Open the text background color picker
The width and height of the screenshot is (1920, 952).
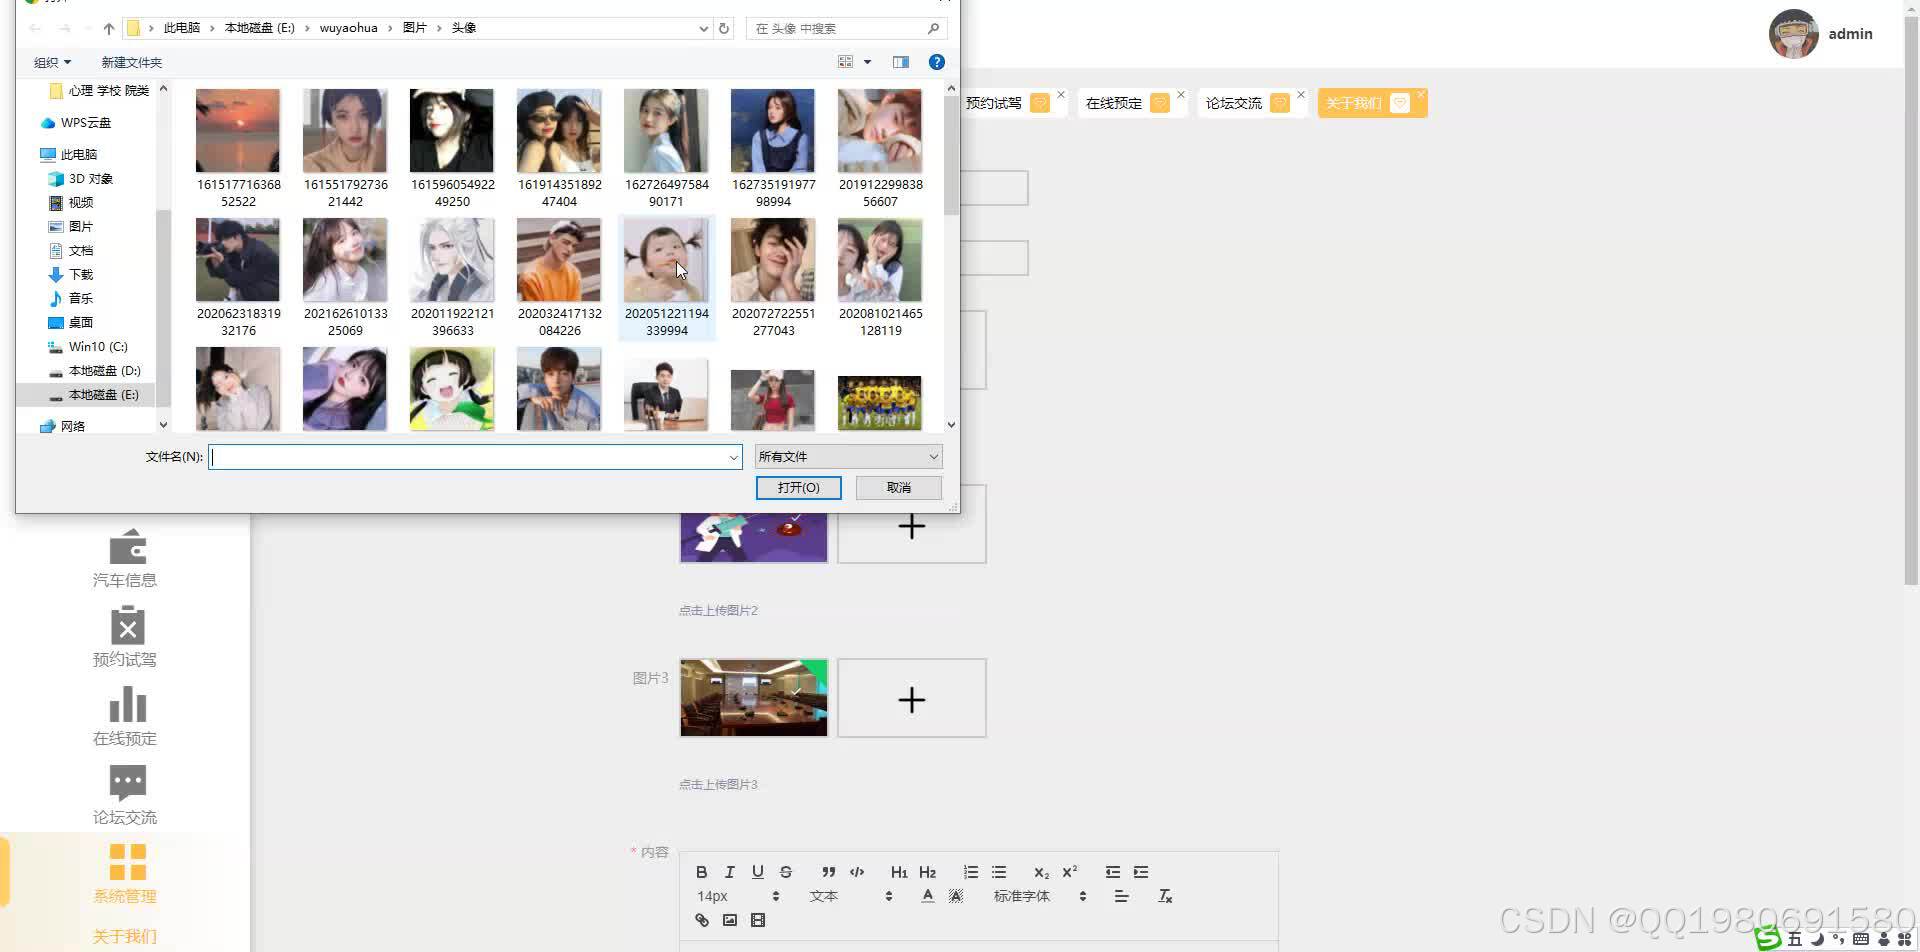[x=955, y=896]
